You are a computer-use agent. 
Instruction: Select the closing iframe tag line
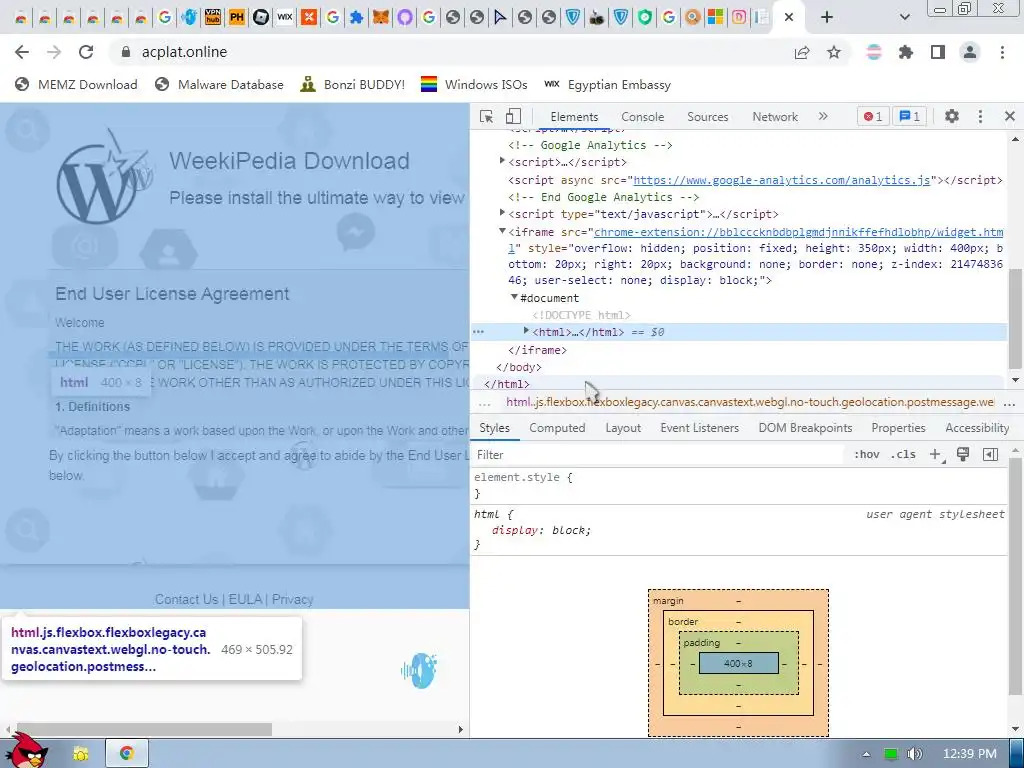[537, 350]
